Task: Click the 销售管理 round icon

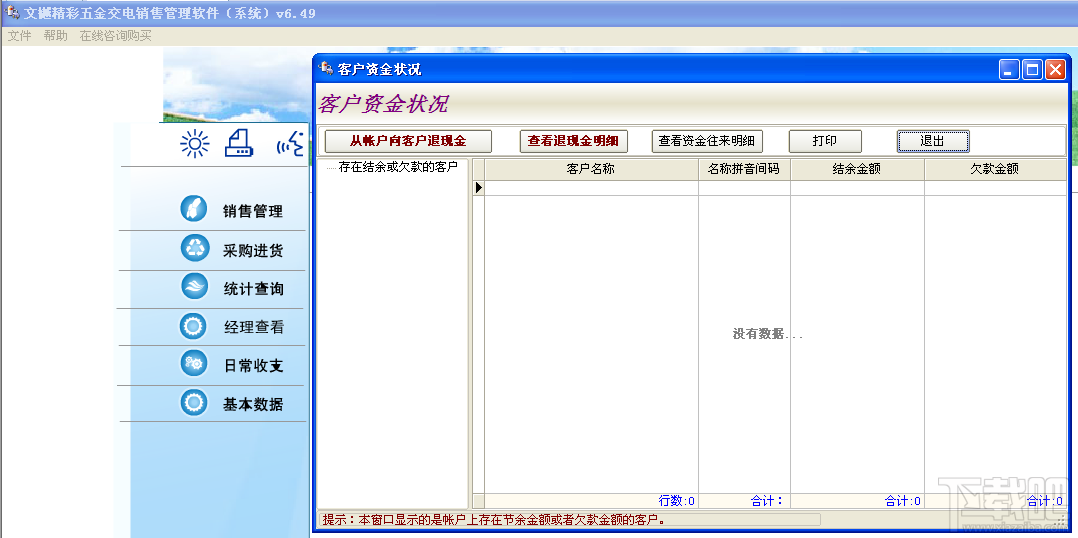Action: 194,208
